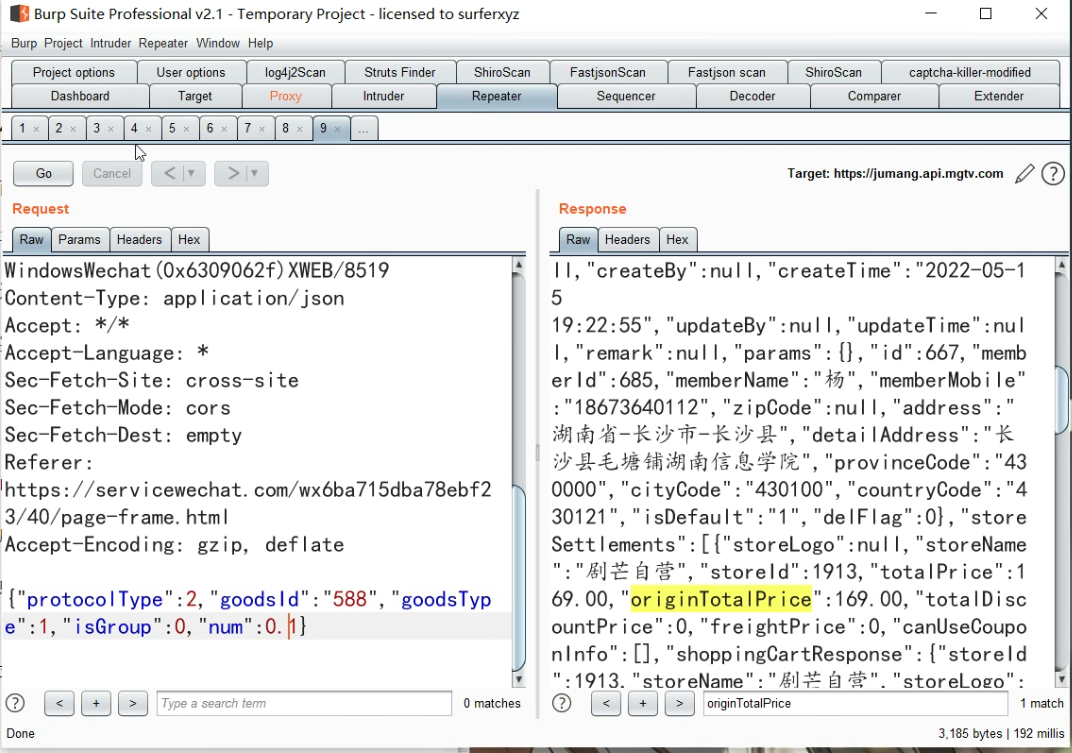Open forward history dropdown arrow

click(255, 174)
